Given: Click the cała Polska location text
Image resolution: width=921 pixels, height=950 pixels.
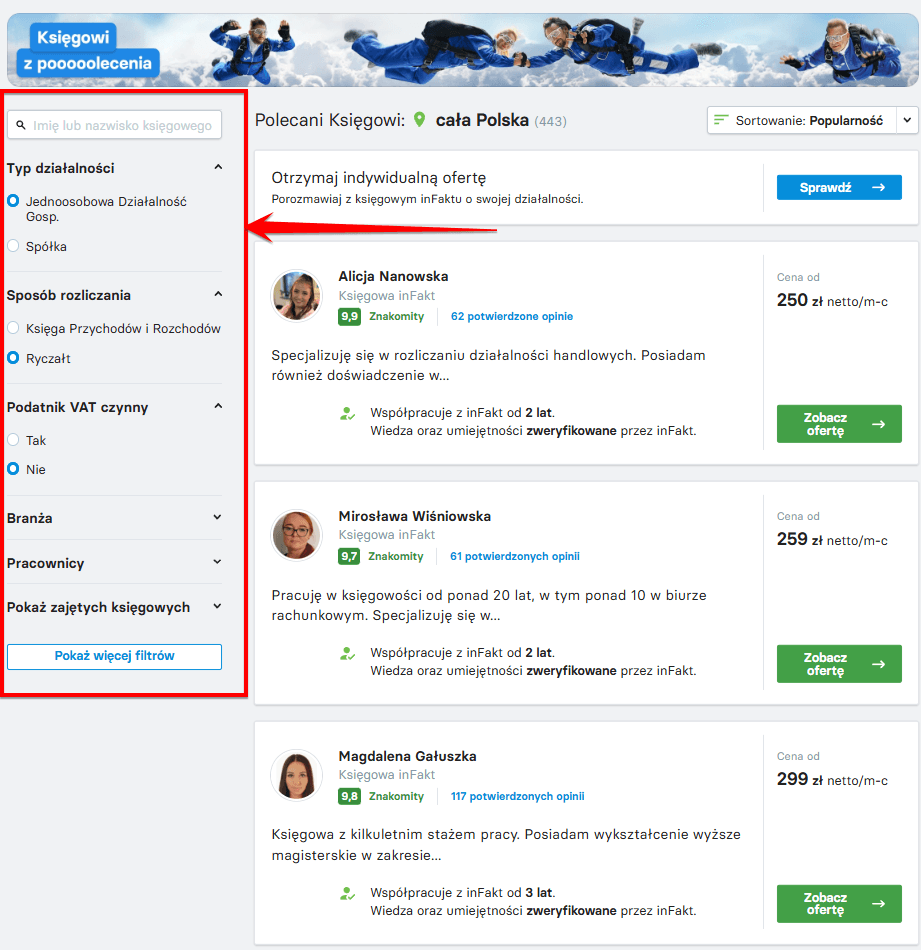Looking at the screenshot, I should (x=482, y=120).
